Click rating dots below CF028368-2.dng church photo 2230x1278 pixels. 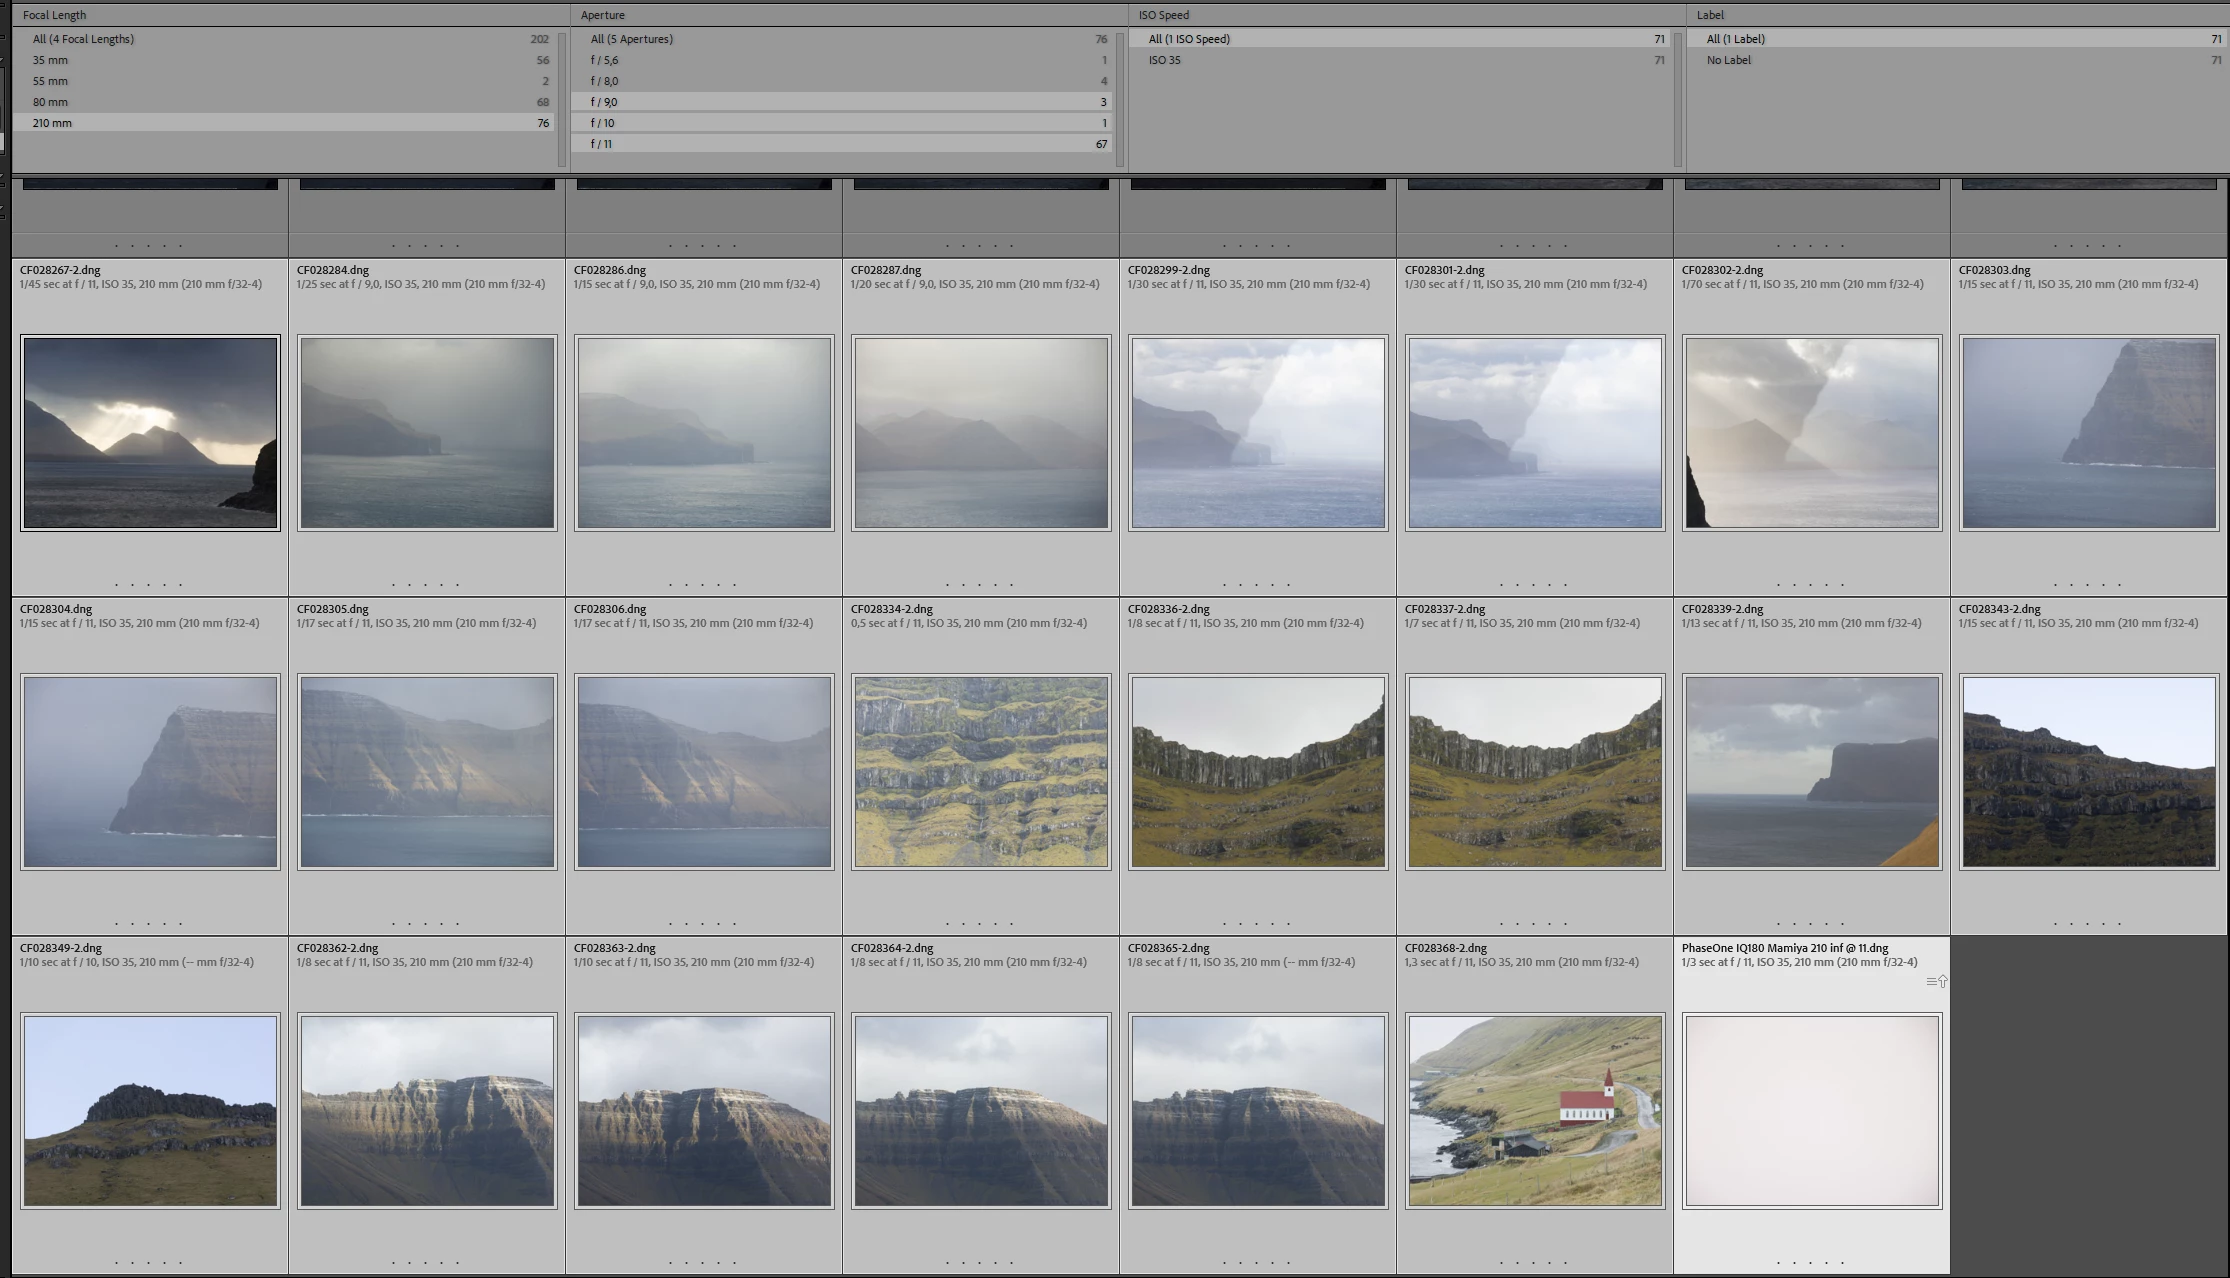1533,1263
